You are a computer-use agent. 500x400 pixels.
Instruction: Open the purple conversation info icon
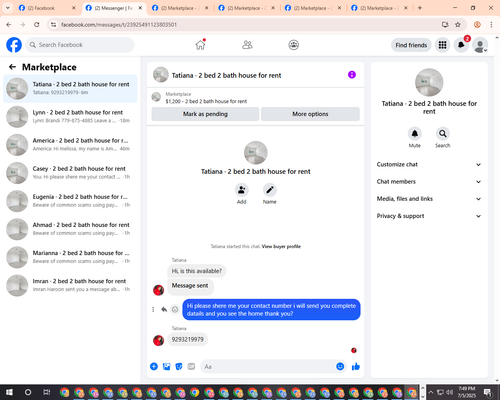pyautogui.click(x=352, y=75)
